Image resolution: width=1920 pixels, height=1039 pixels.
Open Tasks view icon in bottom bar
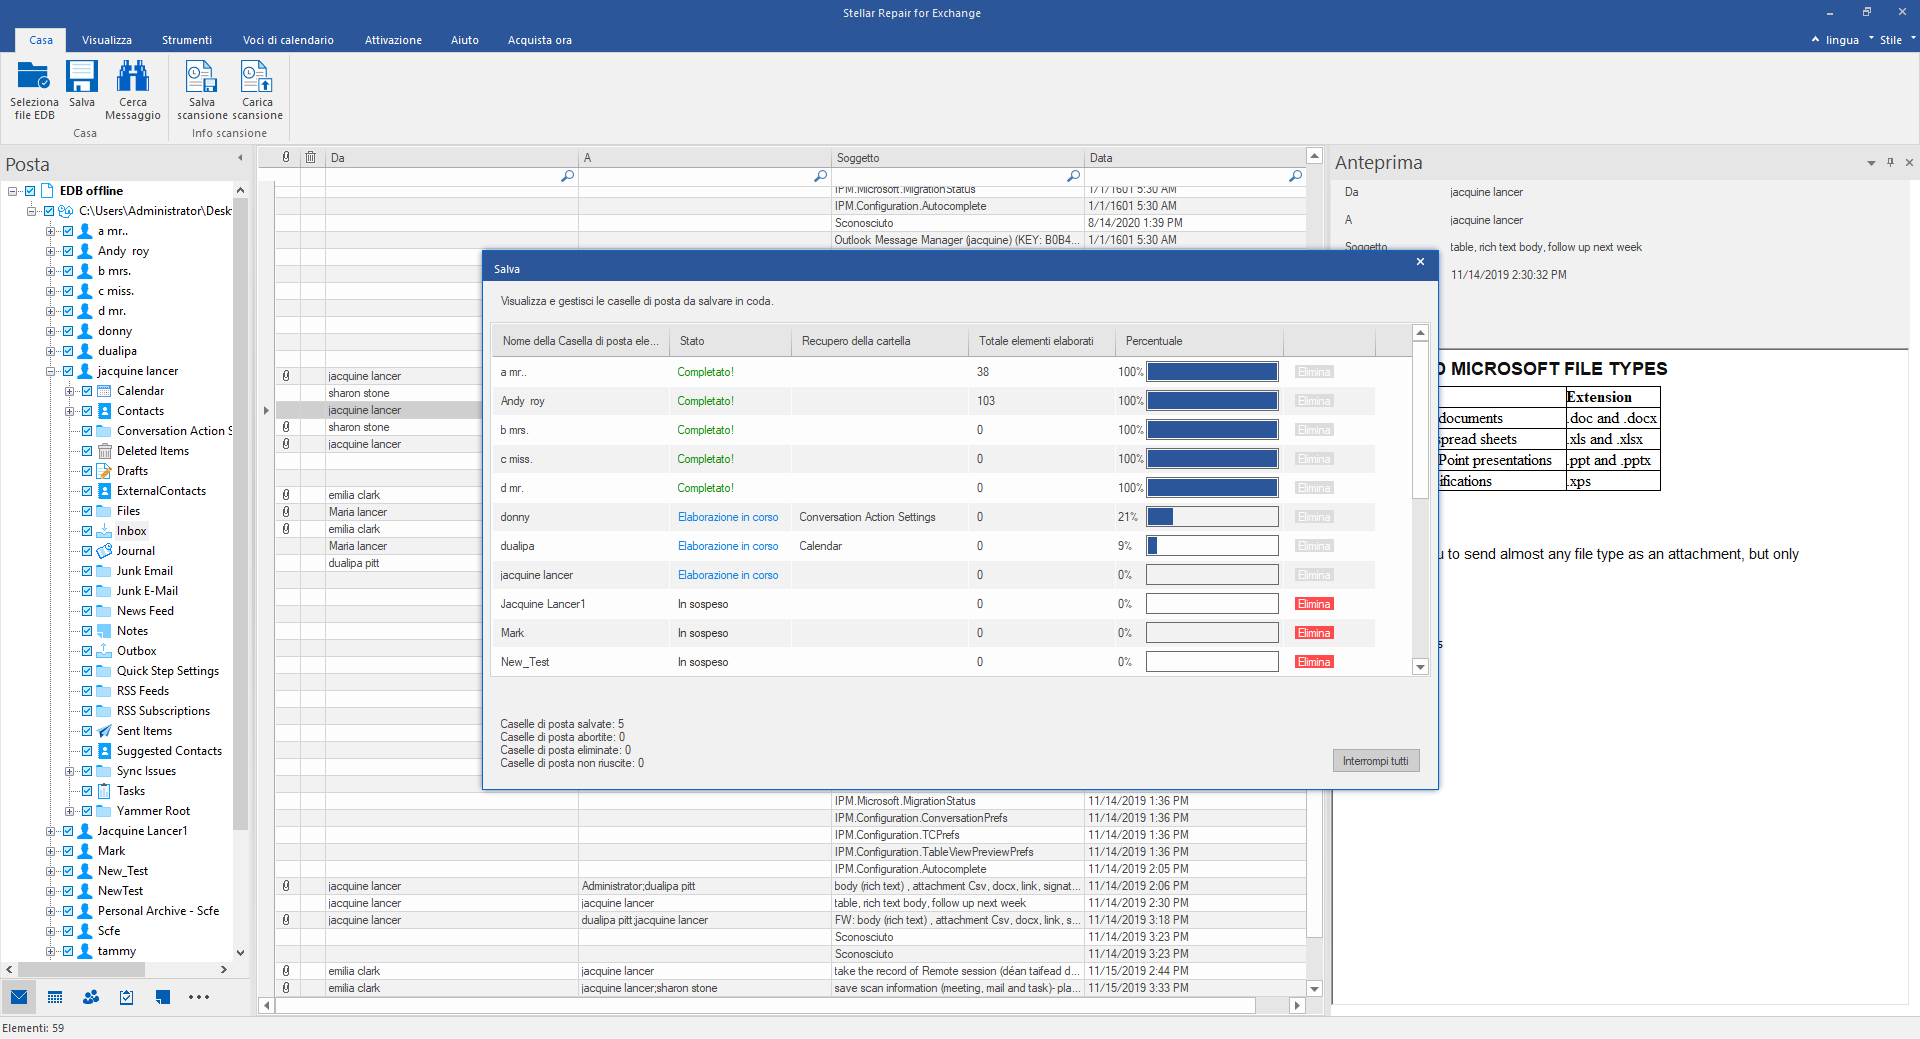click(127, 997)
